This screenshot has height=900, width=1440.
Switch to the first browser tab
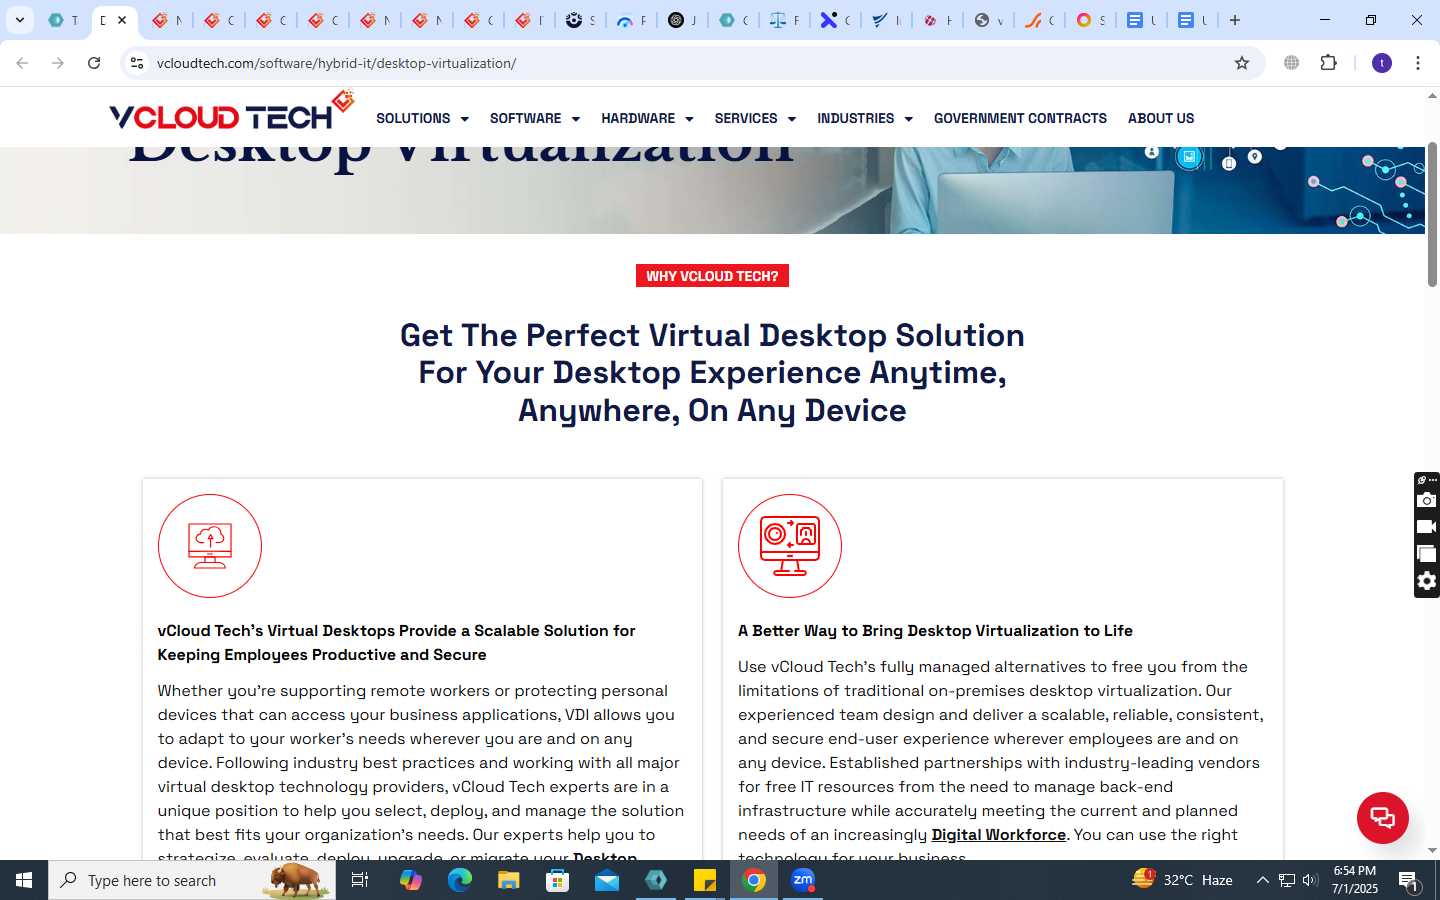[63, 20]
